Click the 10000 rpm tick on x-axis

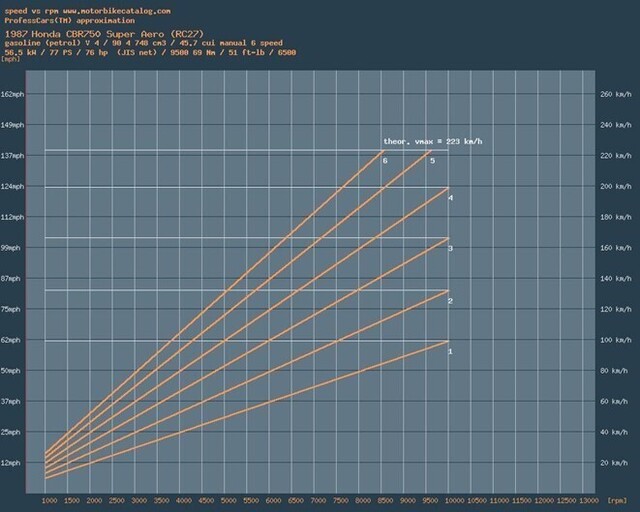(450, 498)
